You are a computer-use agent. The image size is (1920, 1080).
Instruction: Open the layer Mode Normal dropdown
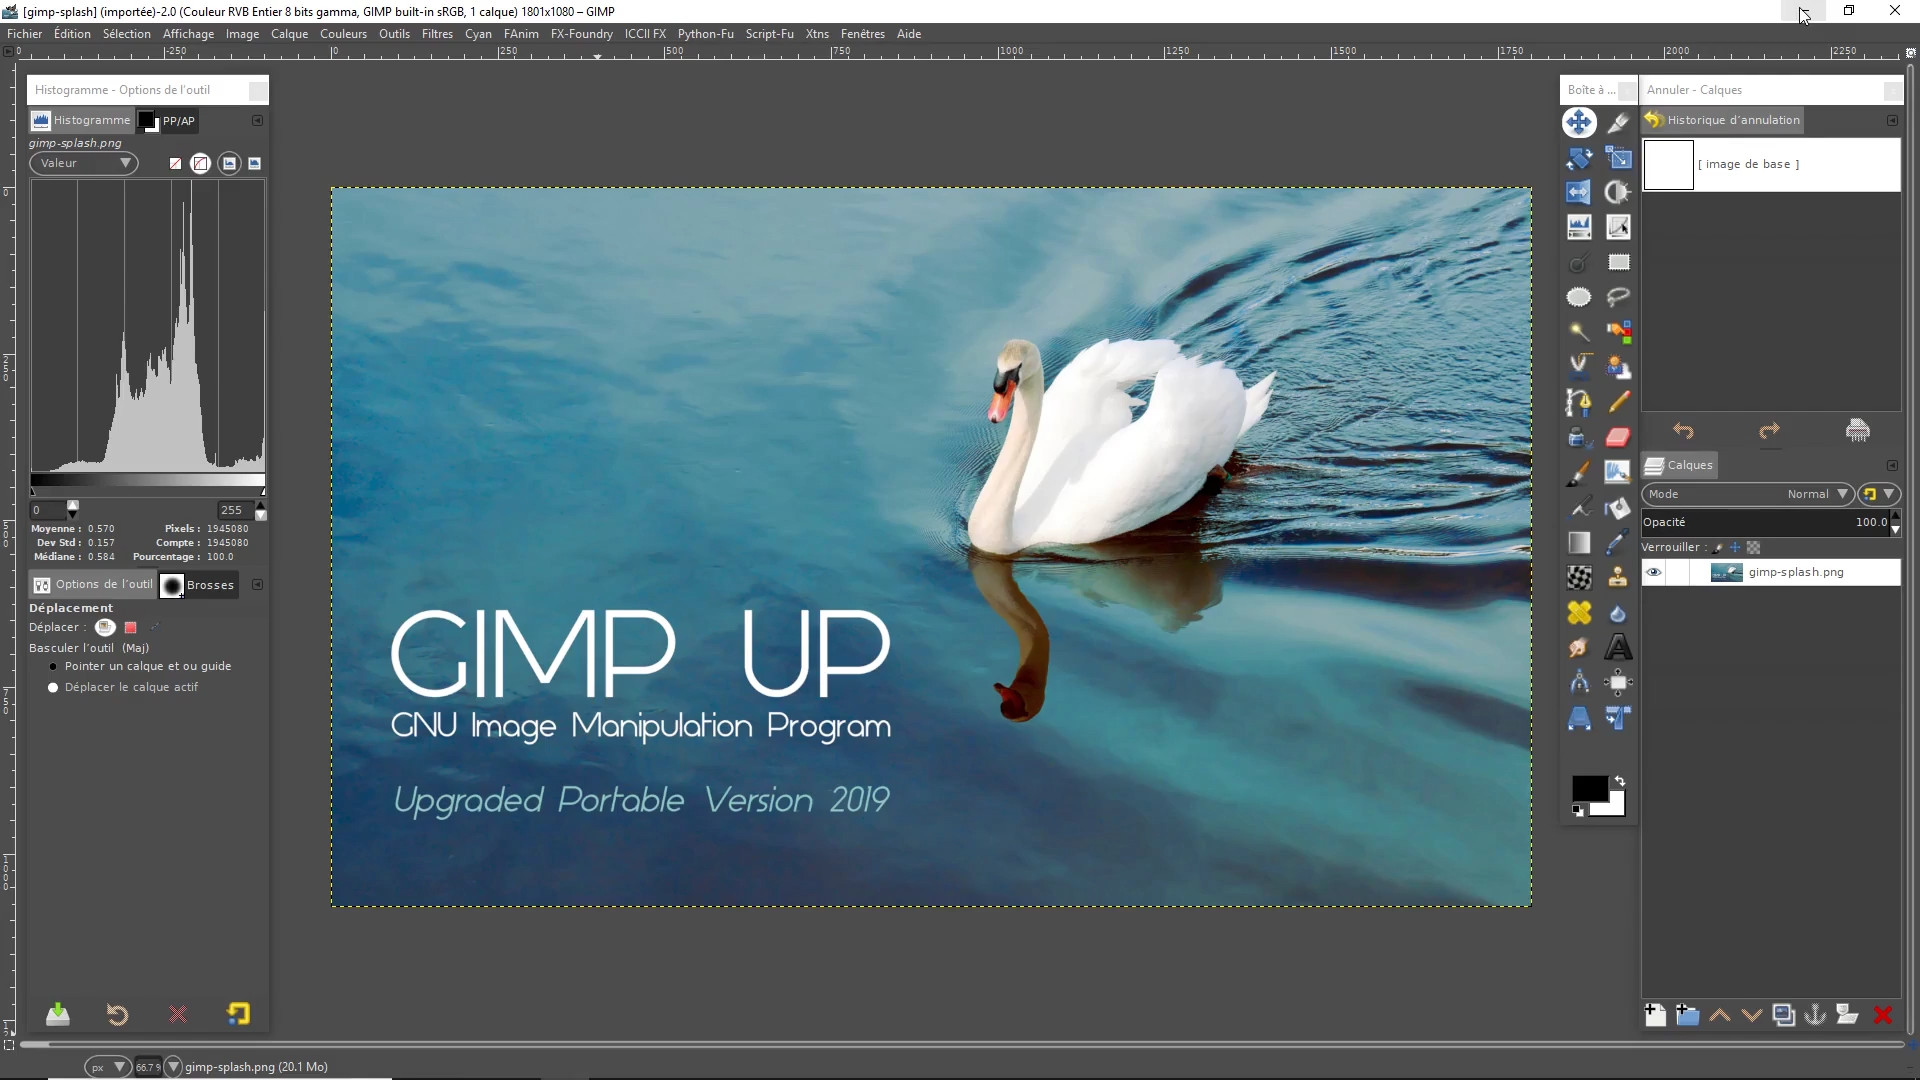click(x=1748, y=494)
